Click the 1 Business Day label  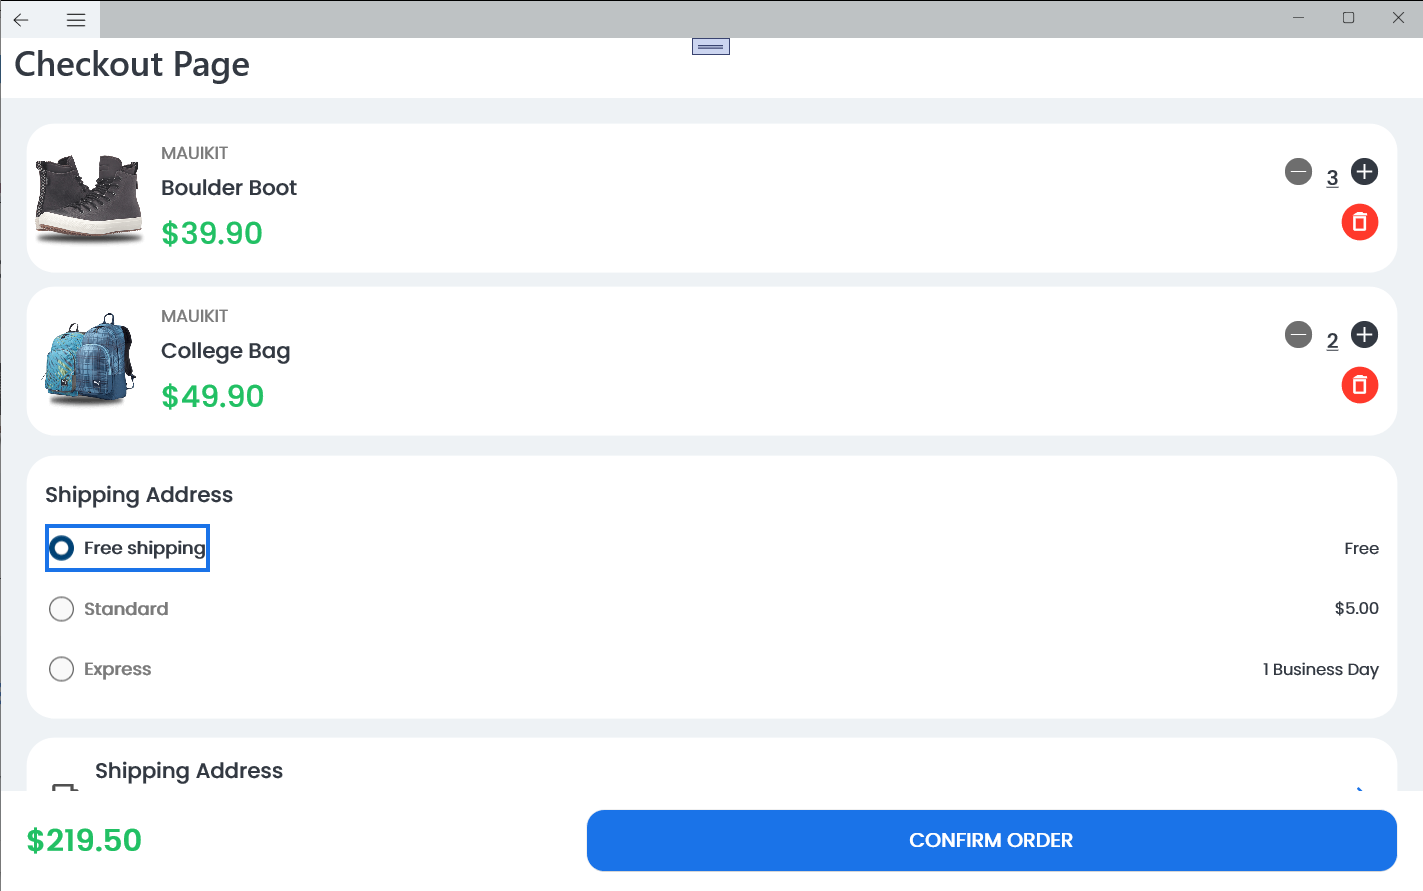1320,669
